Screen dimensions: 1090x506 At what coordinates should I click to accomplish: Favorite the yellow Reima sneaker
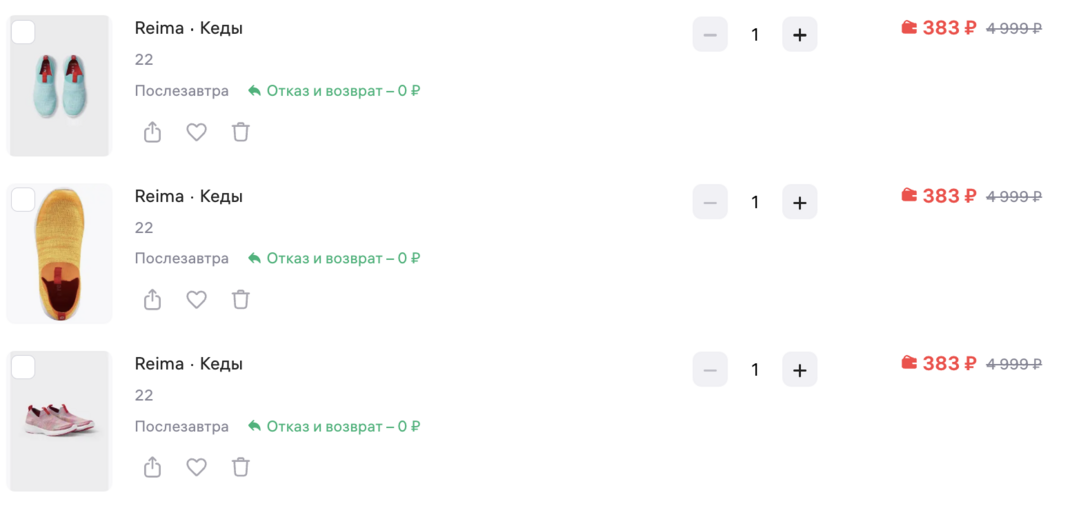pos(196,299)
